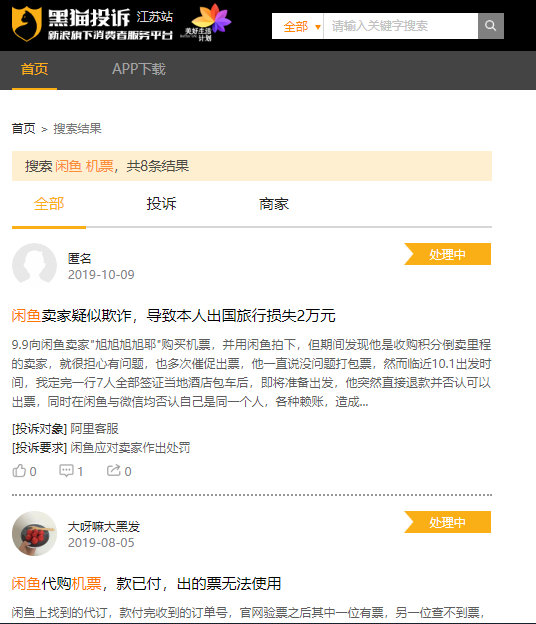This screenshot has height=624, width=536.
Task: Click the magnifier search button
Action: 491,26
